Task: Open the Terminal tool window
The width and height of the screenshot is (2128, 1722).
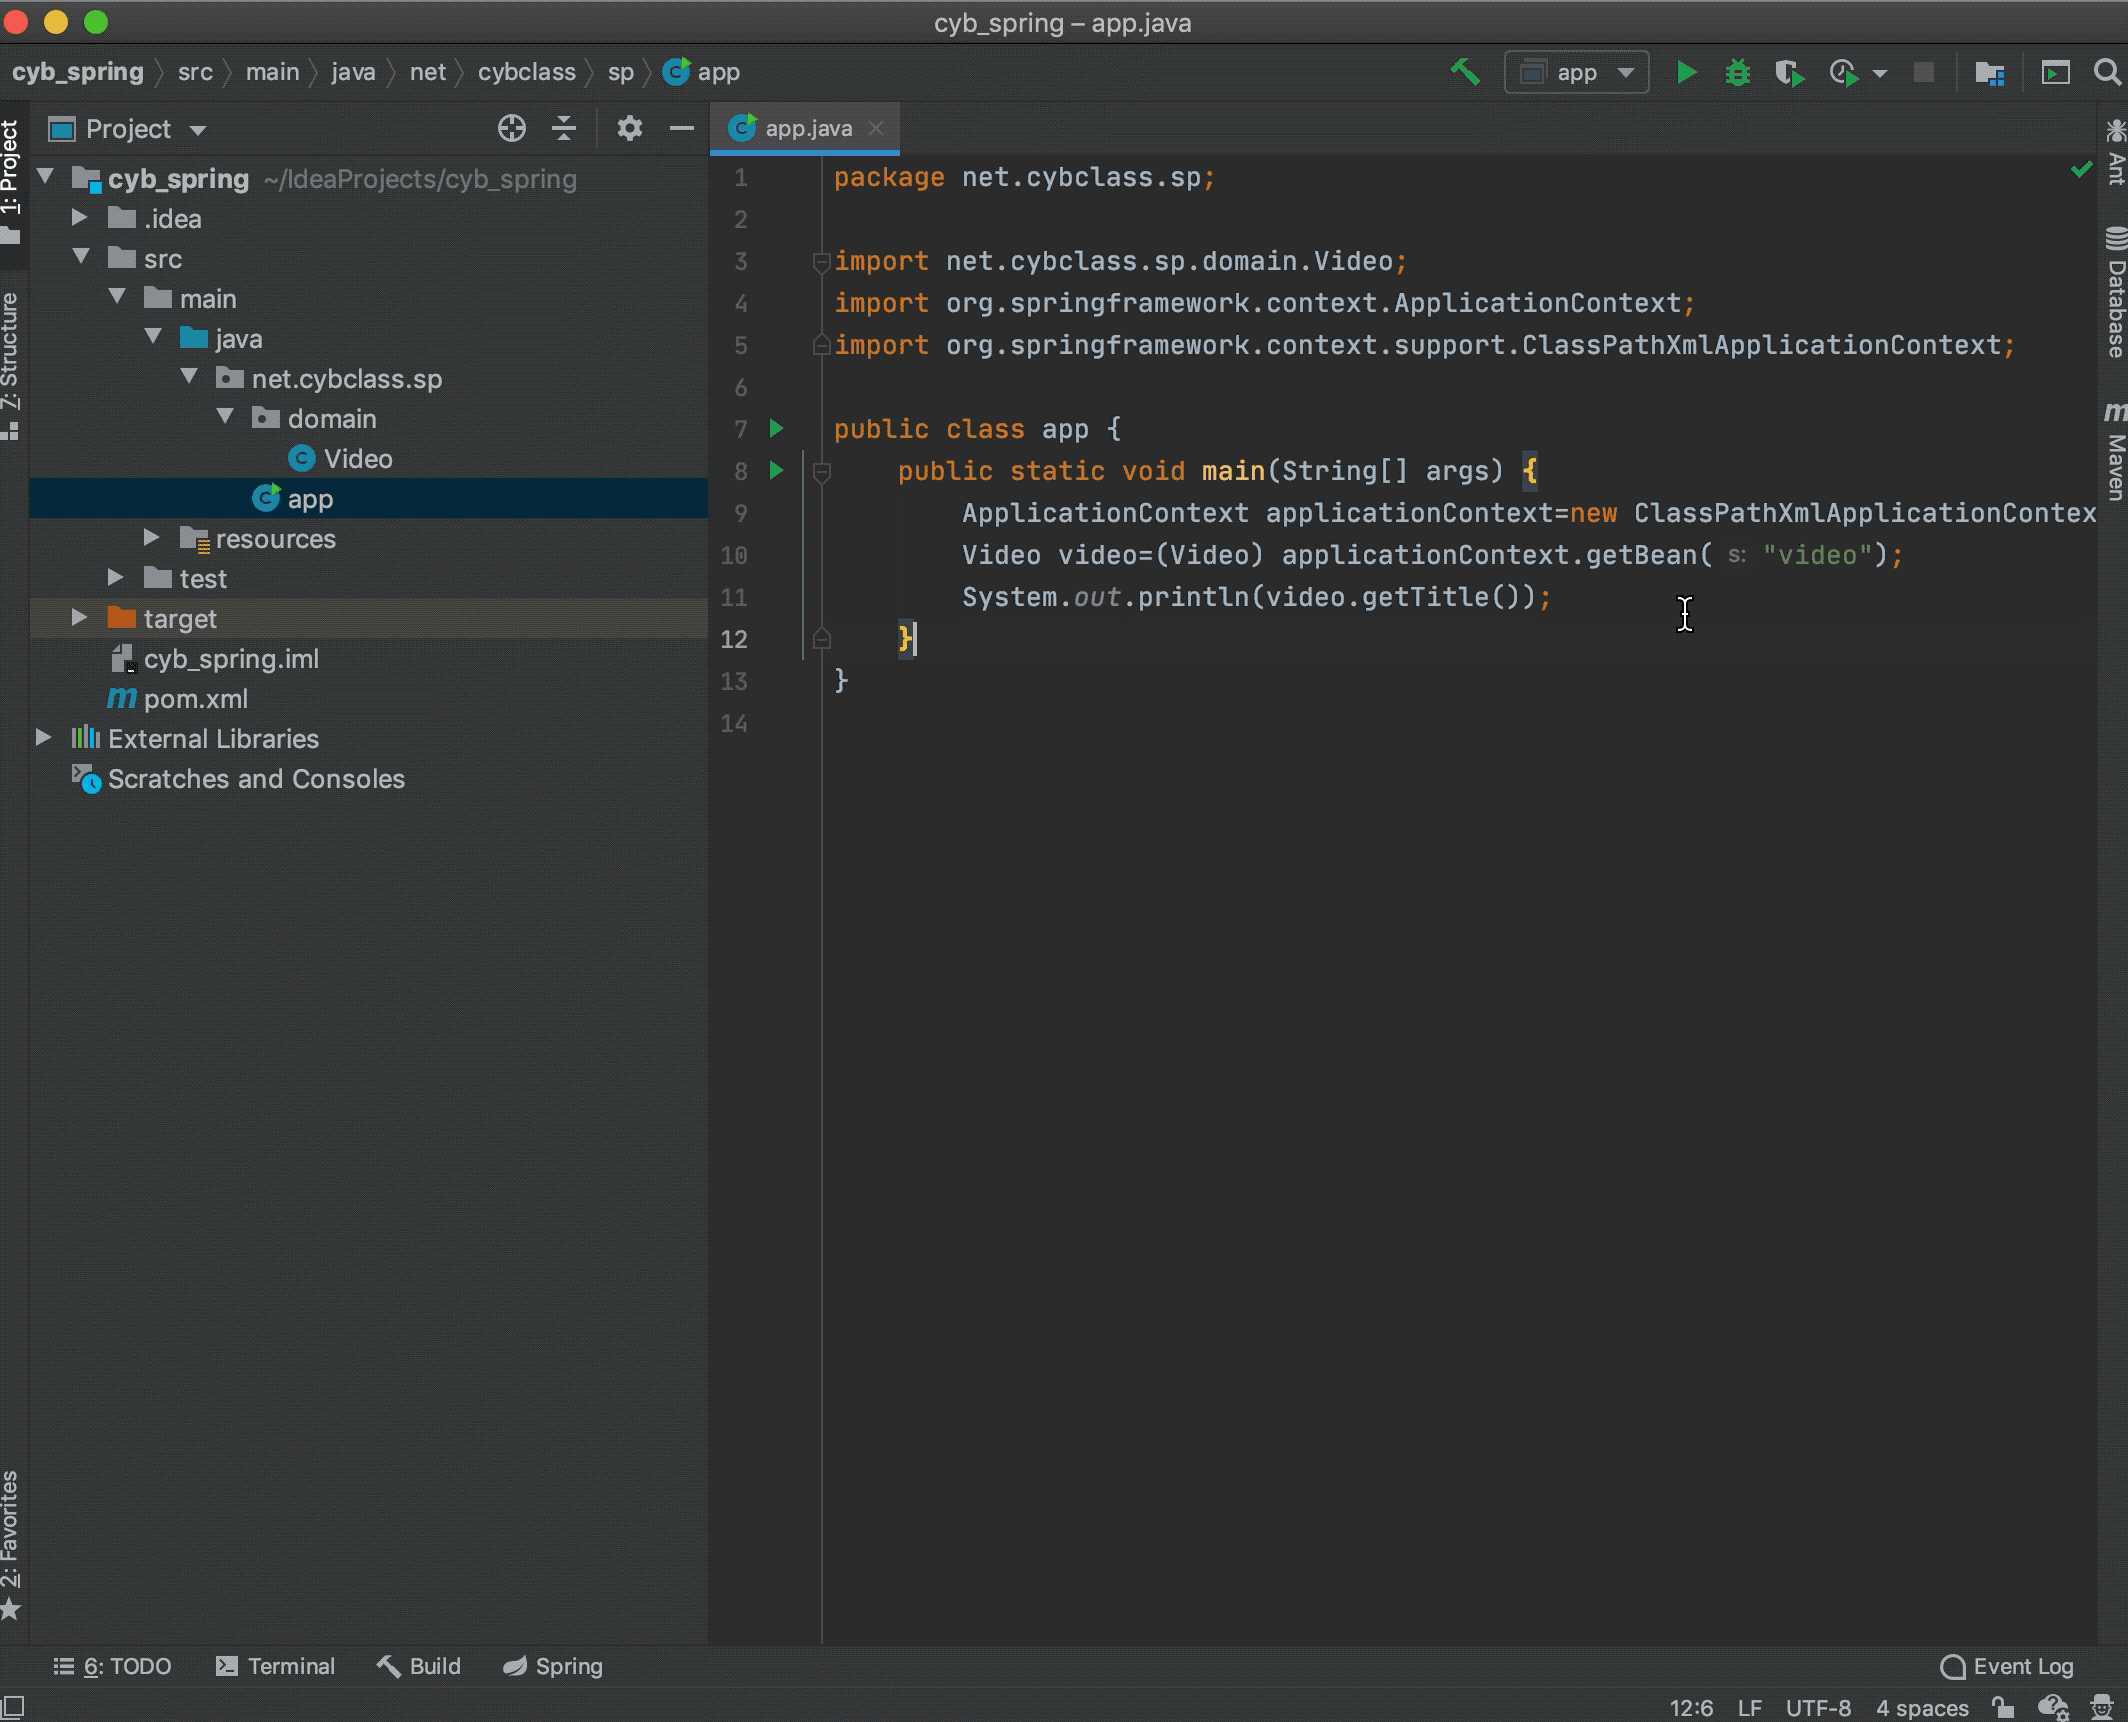Action: click(275, 1667)
